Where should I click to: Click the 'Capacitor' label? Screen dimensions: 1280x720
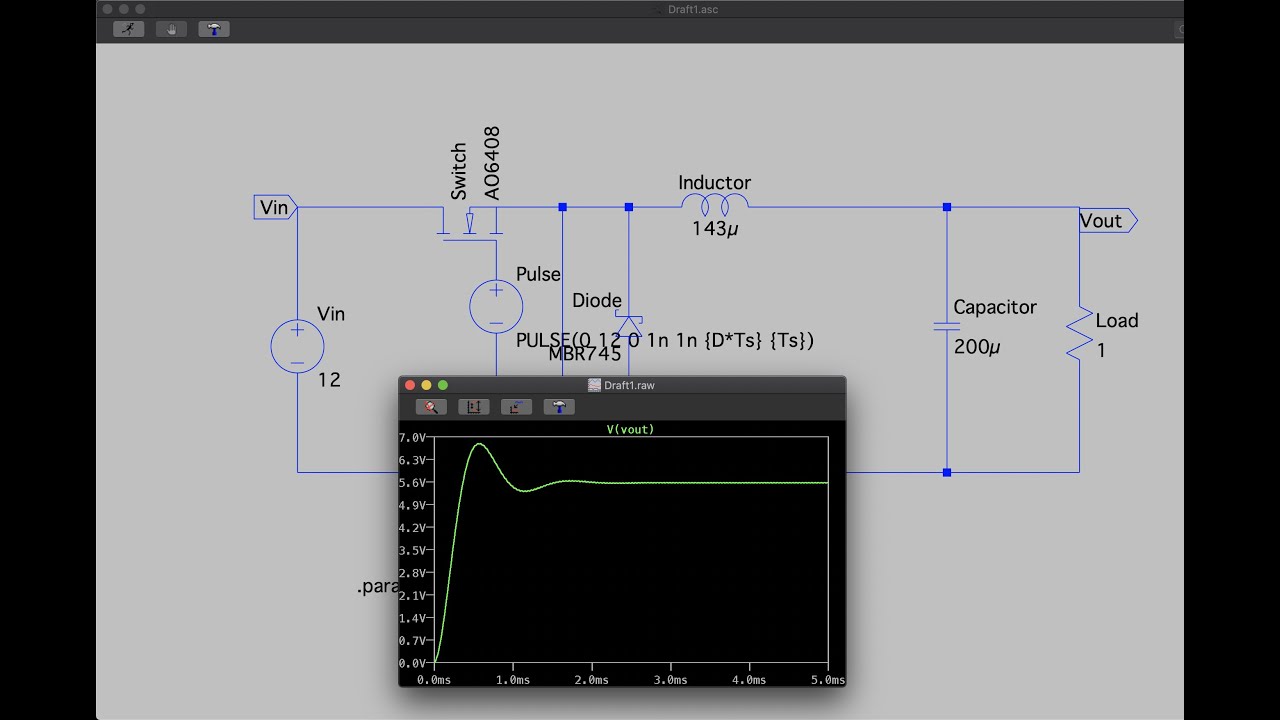[x=995, y=307]
